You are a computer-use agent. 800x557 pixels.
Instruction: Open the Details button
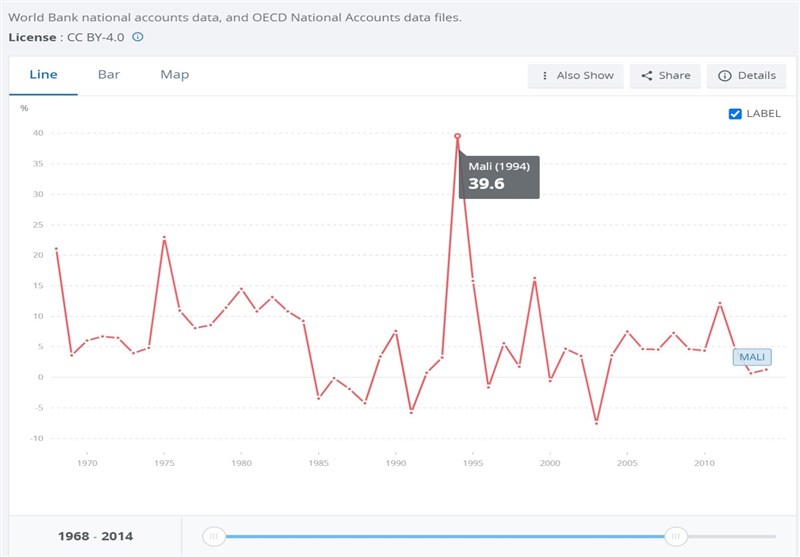(746, 76)
